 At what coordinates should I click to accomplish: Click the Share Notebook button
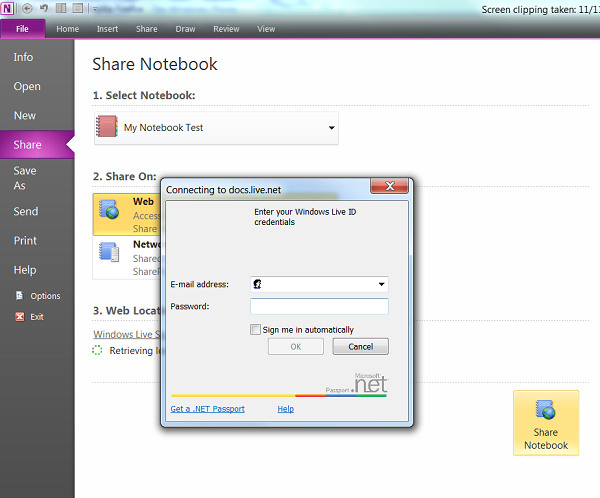tap(546, 423)
